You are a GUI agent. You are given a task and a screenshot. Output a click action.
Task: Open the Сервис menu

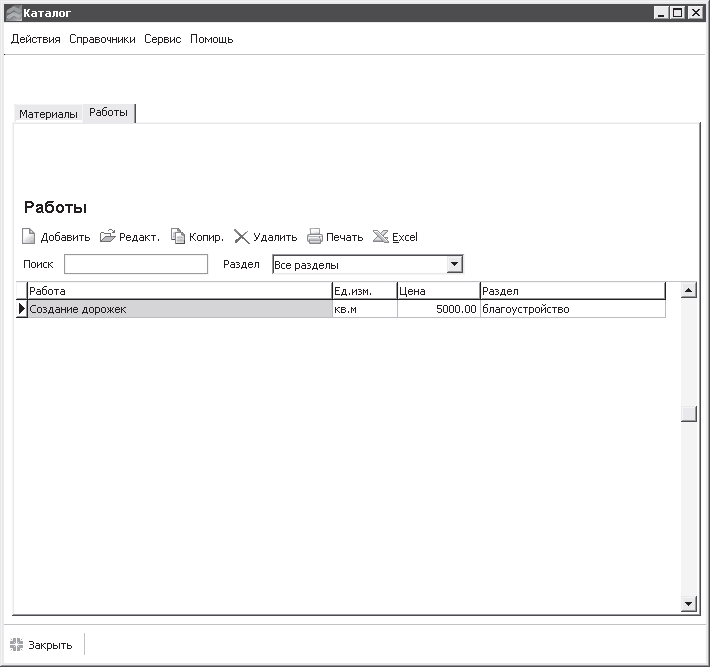click(x=163, y=39)
